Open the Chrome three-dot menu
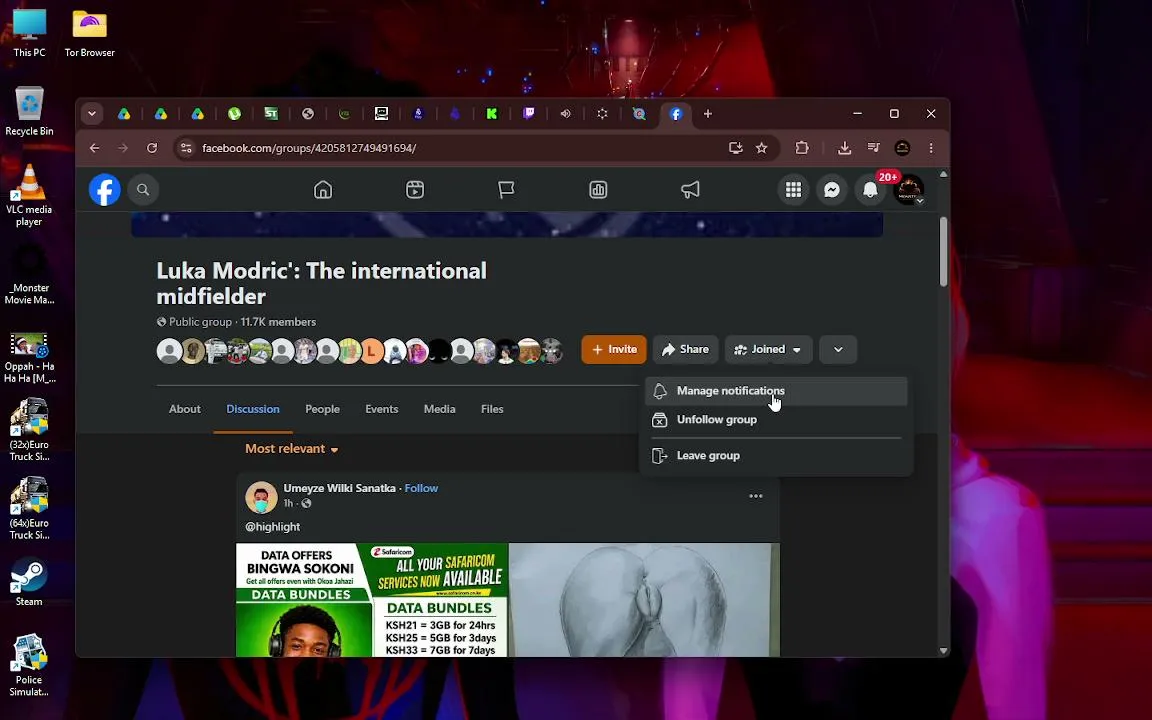The height and width of the screenshot is (720, 1152). (931, 148)
